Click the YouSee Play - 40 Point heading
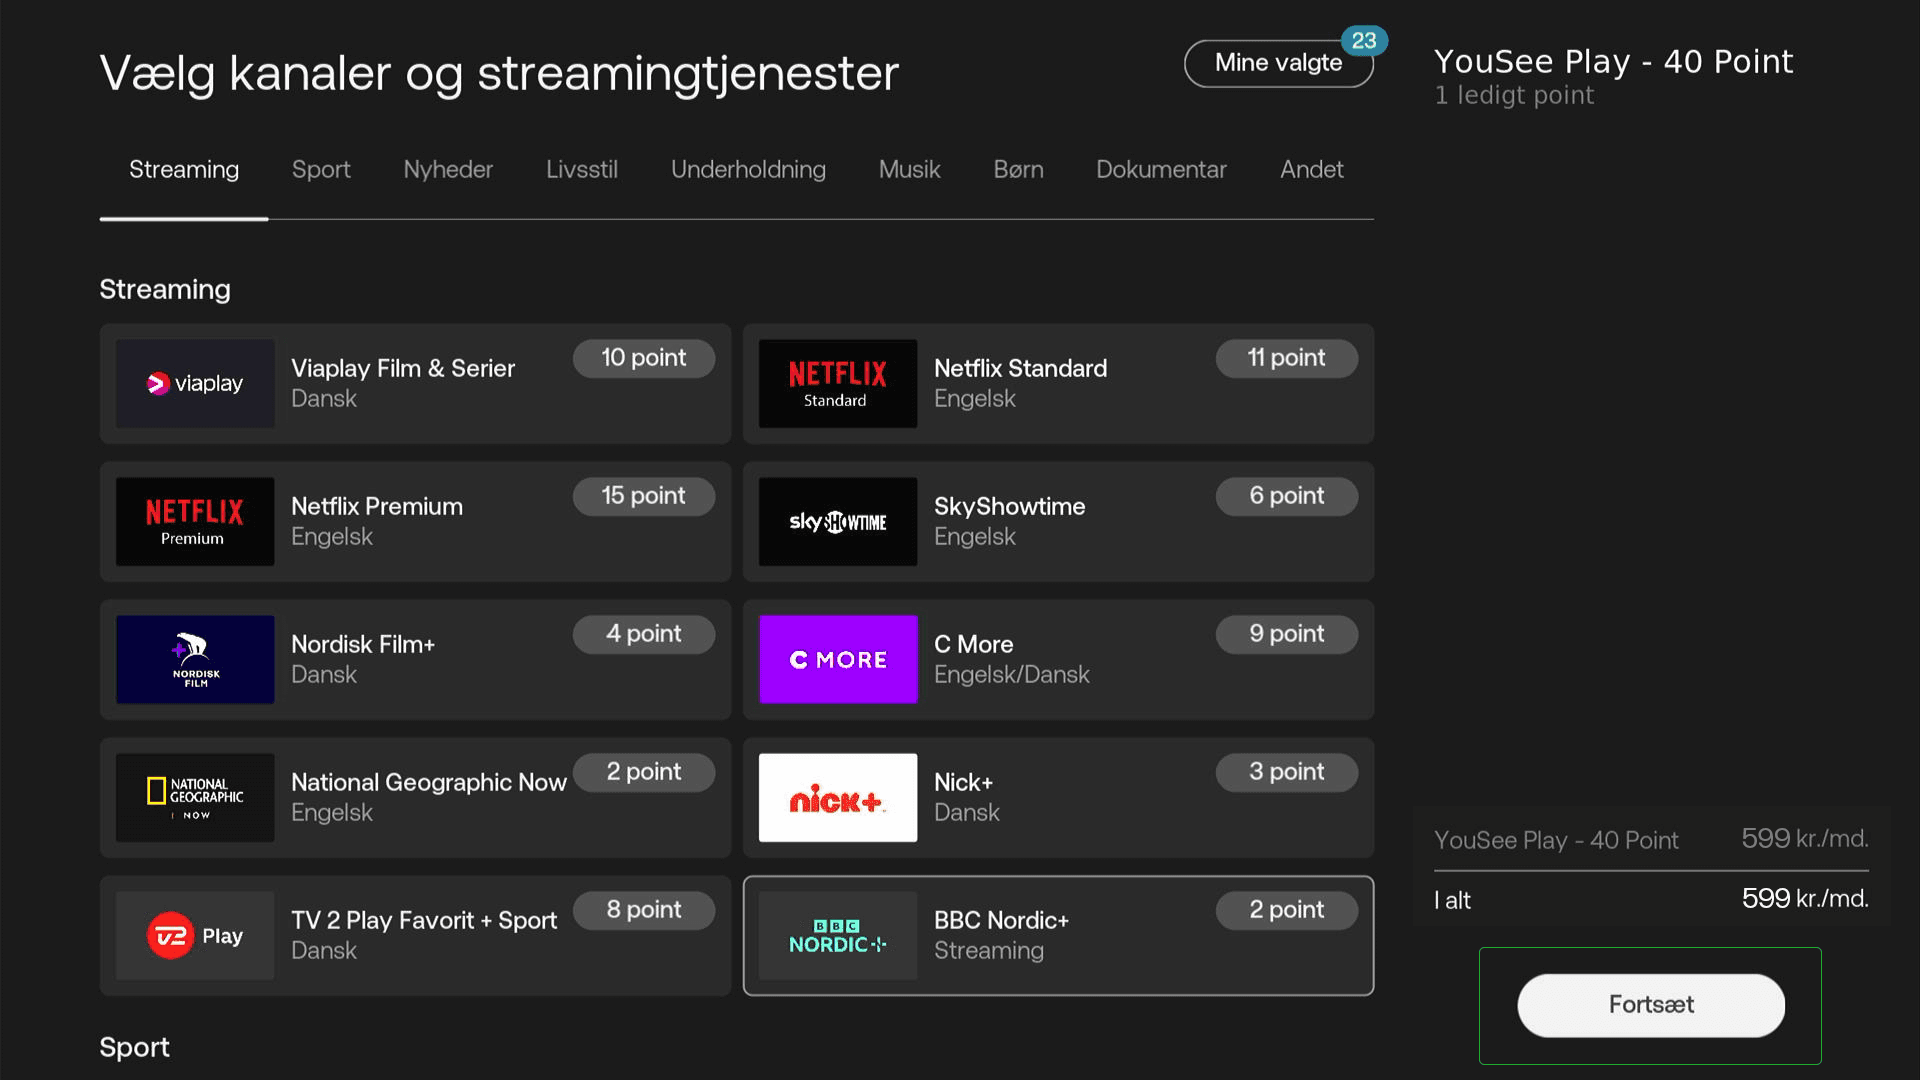This screenshot has width=1920, height=1080. tap(1613, 62)
